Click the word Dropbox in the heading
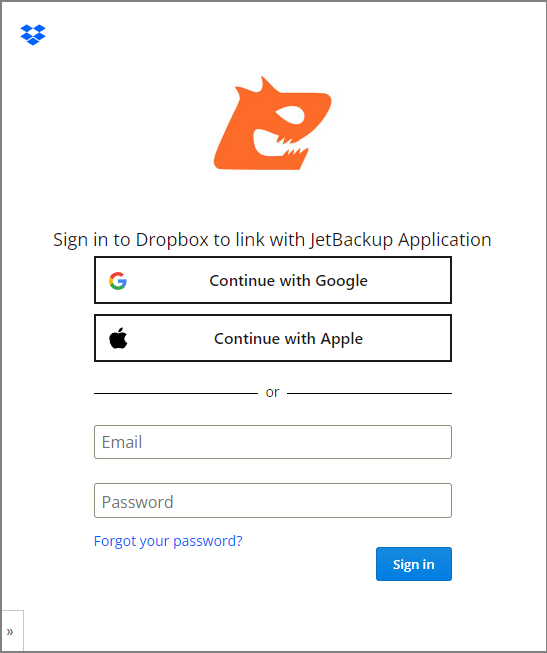Screen dimensions: 547x653 click(172, 240)
